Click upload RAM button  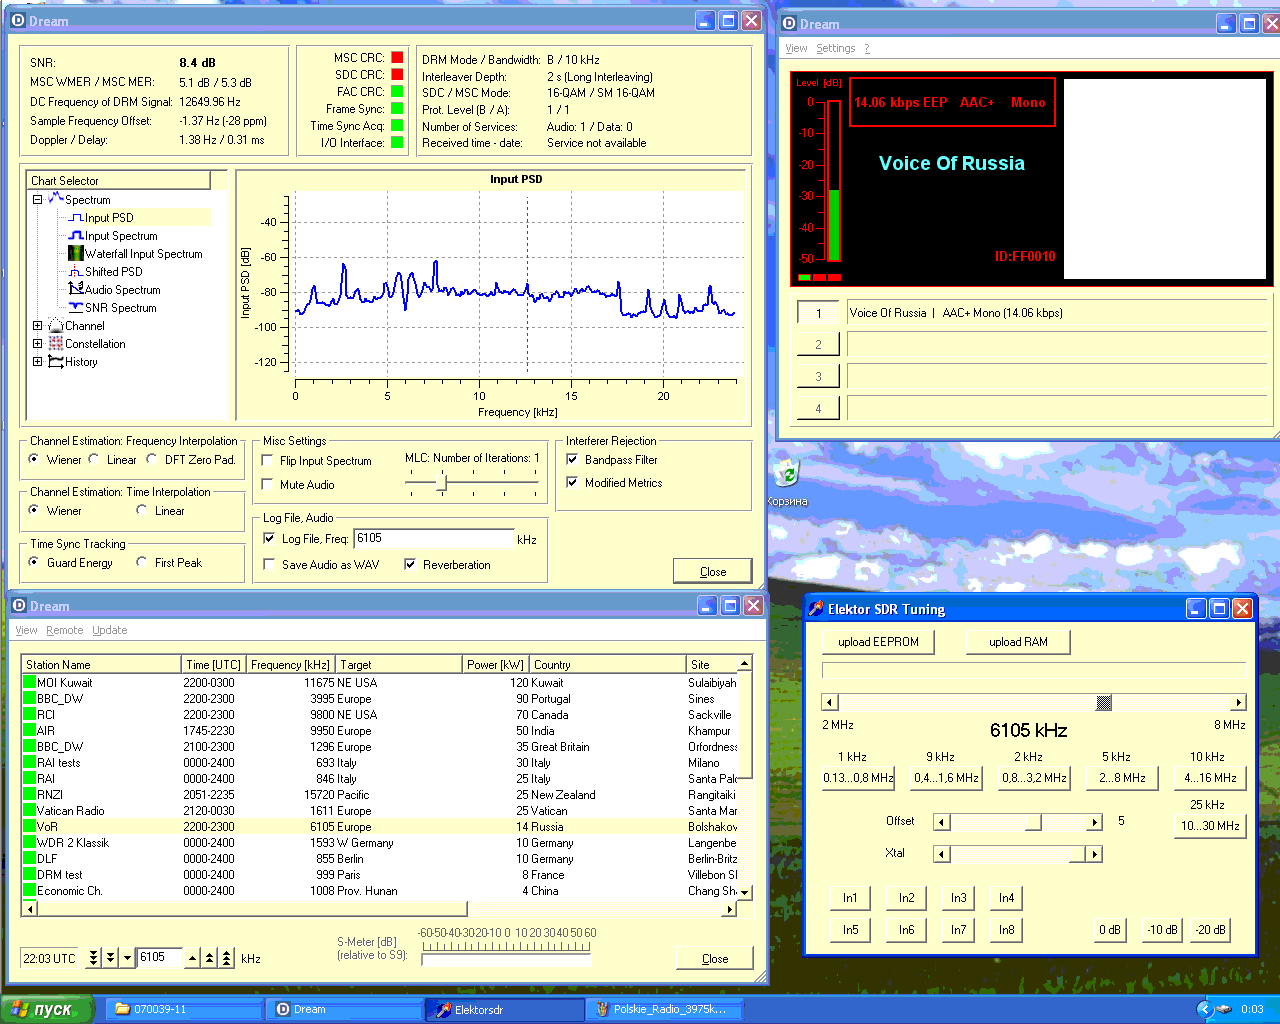point(1018,642)
